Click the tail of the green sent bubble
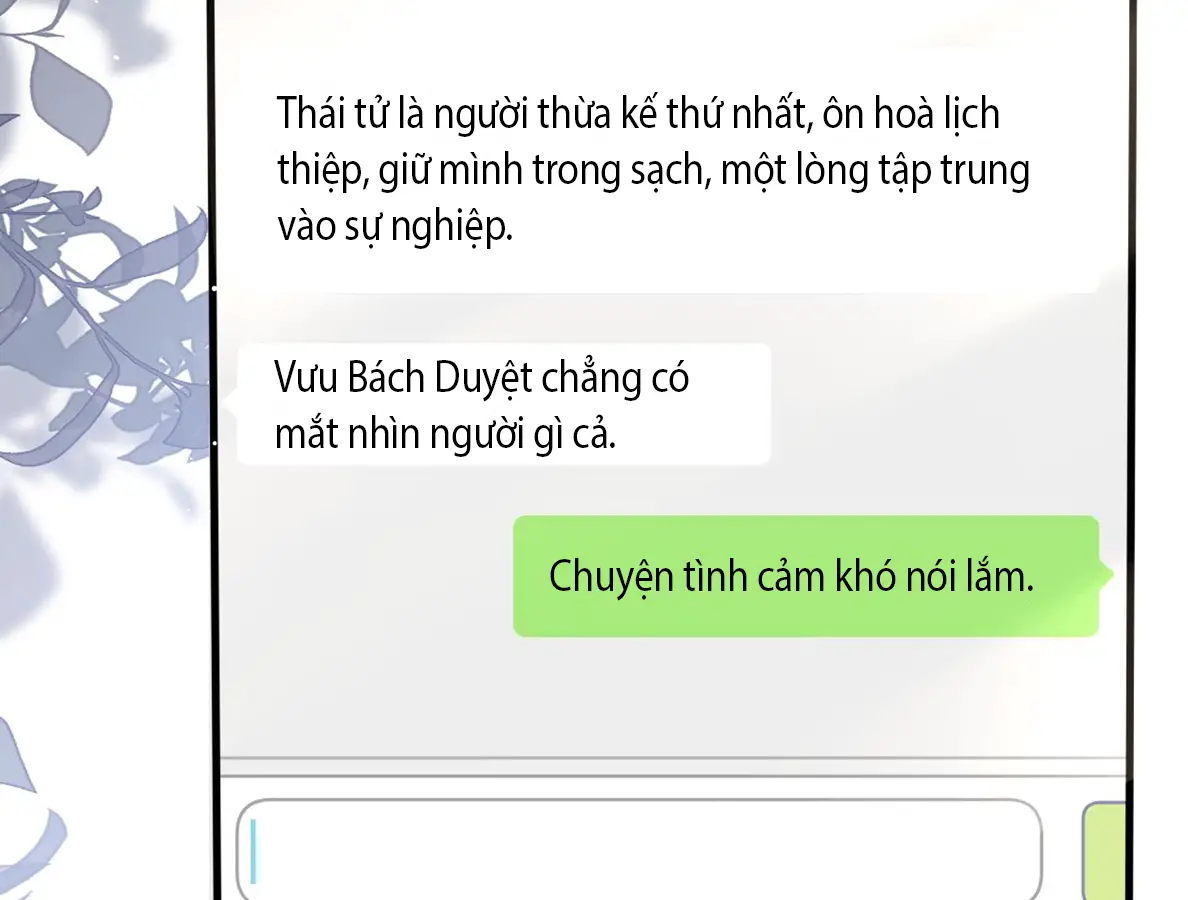The height and width of the screenshot is (900, 1188). click(x=1106, y=574)
